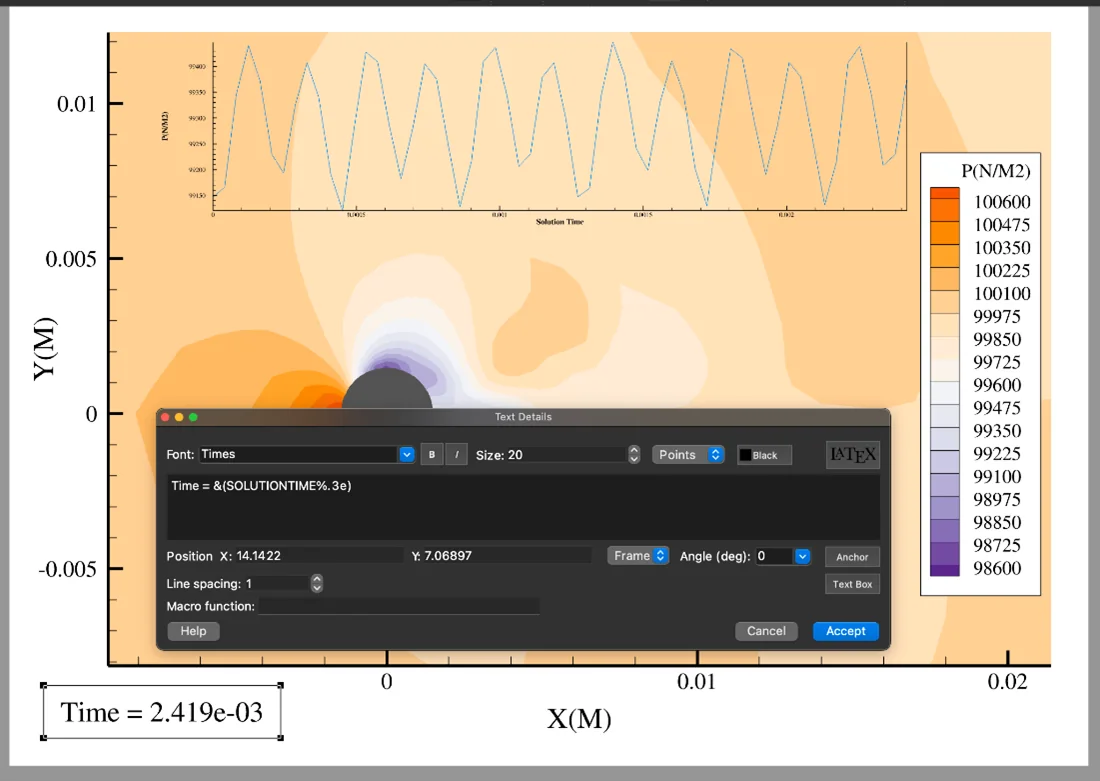Click the legend value "100100"
Image resolution: width=1100 pixels, height=781 pixels.
click(x=1002, y=293)
